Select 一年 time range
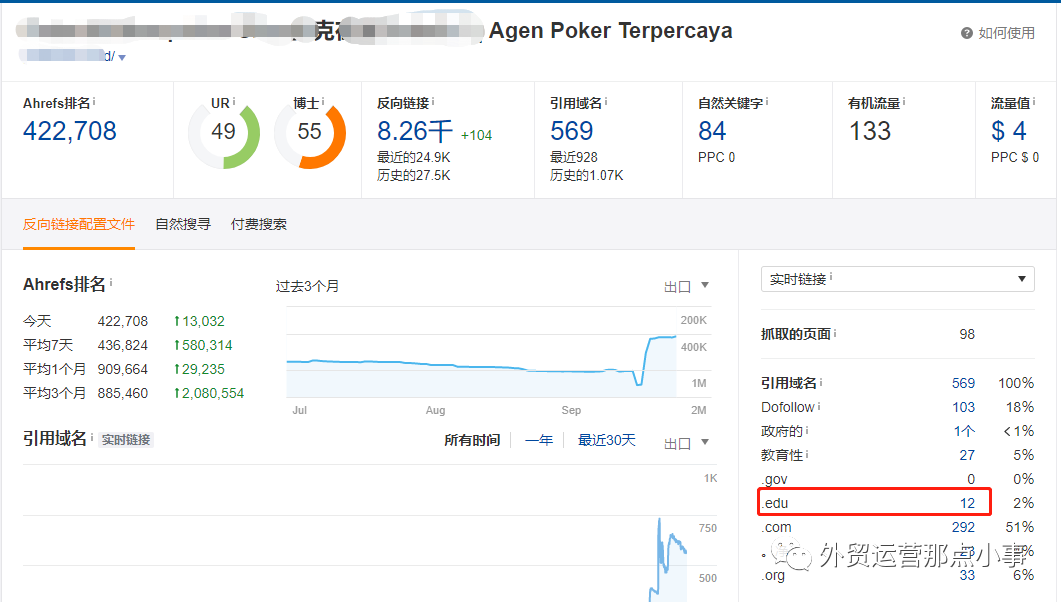This screenshot has height=602, width=1061. click(539, 440)
